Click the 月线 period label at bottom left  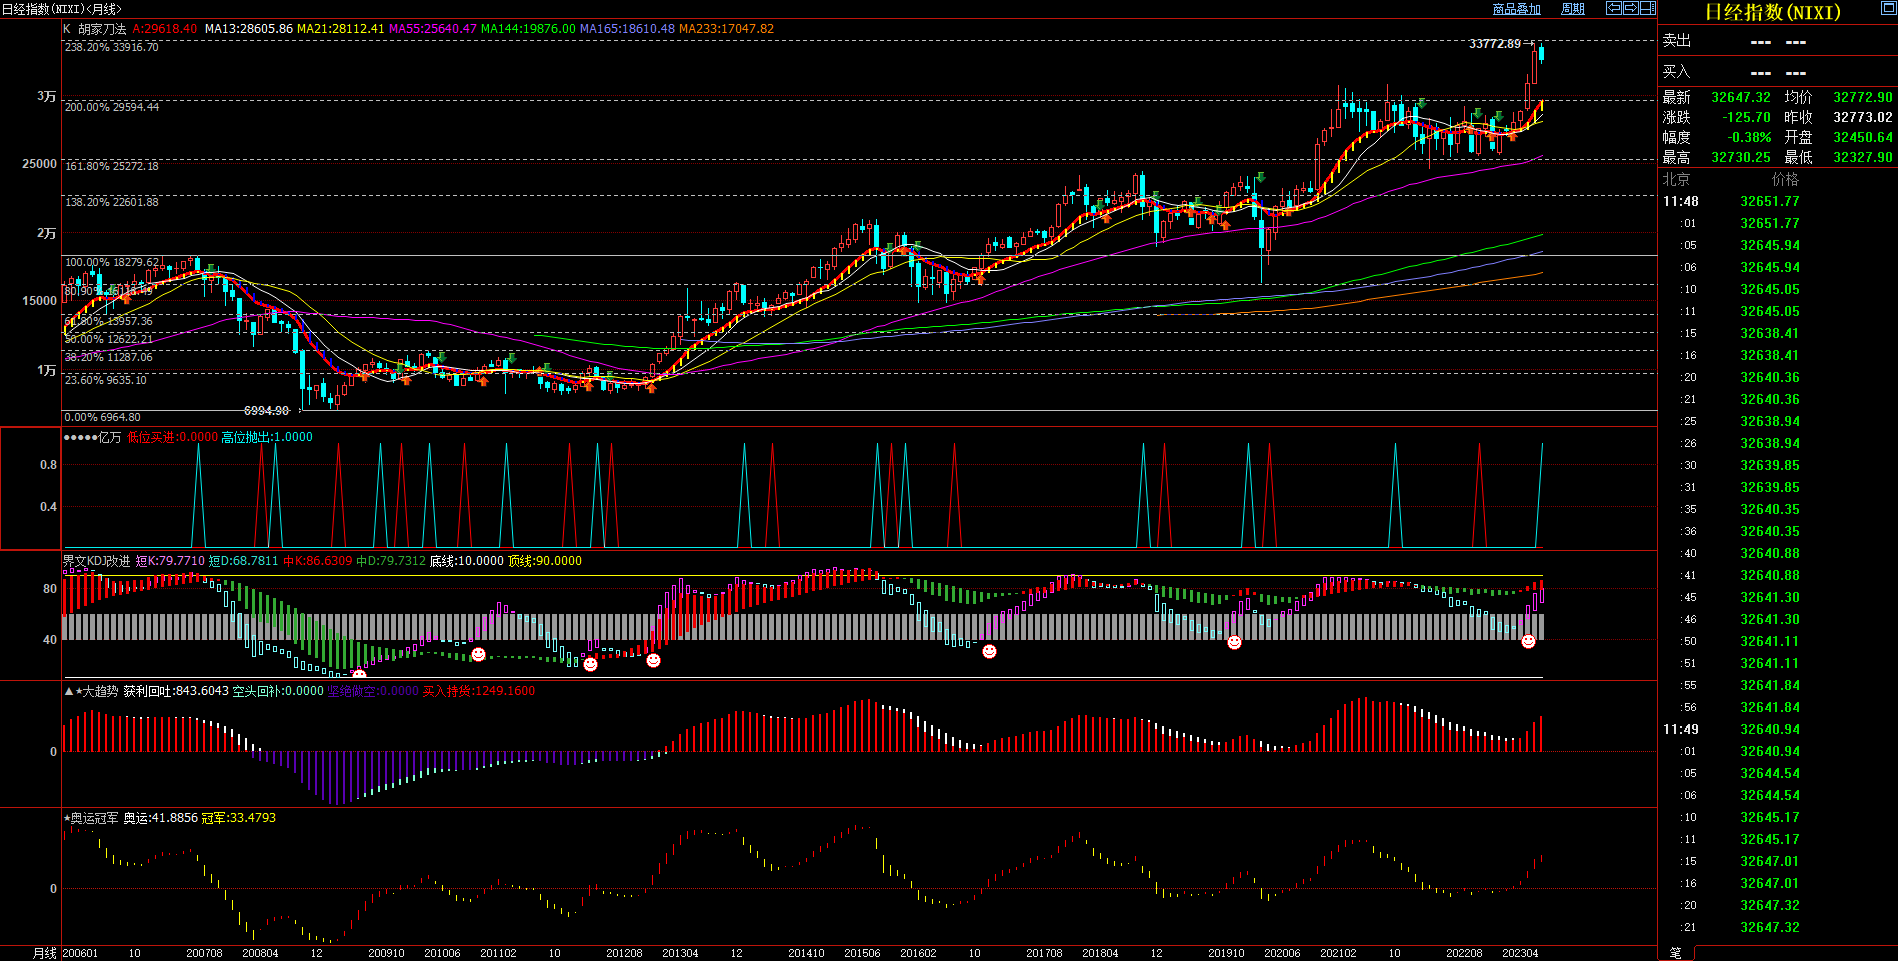[x=45, y=953]
